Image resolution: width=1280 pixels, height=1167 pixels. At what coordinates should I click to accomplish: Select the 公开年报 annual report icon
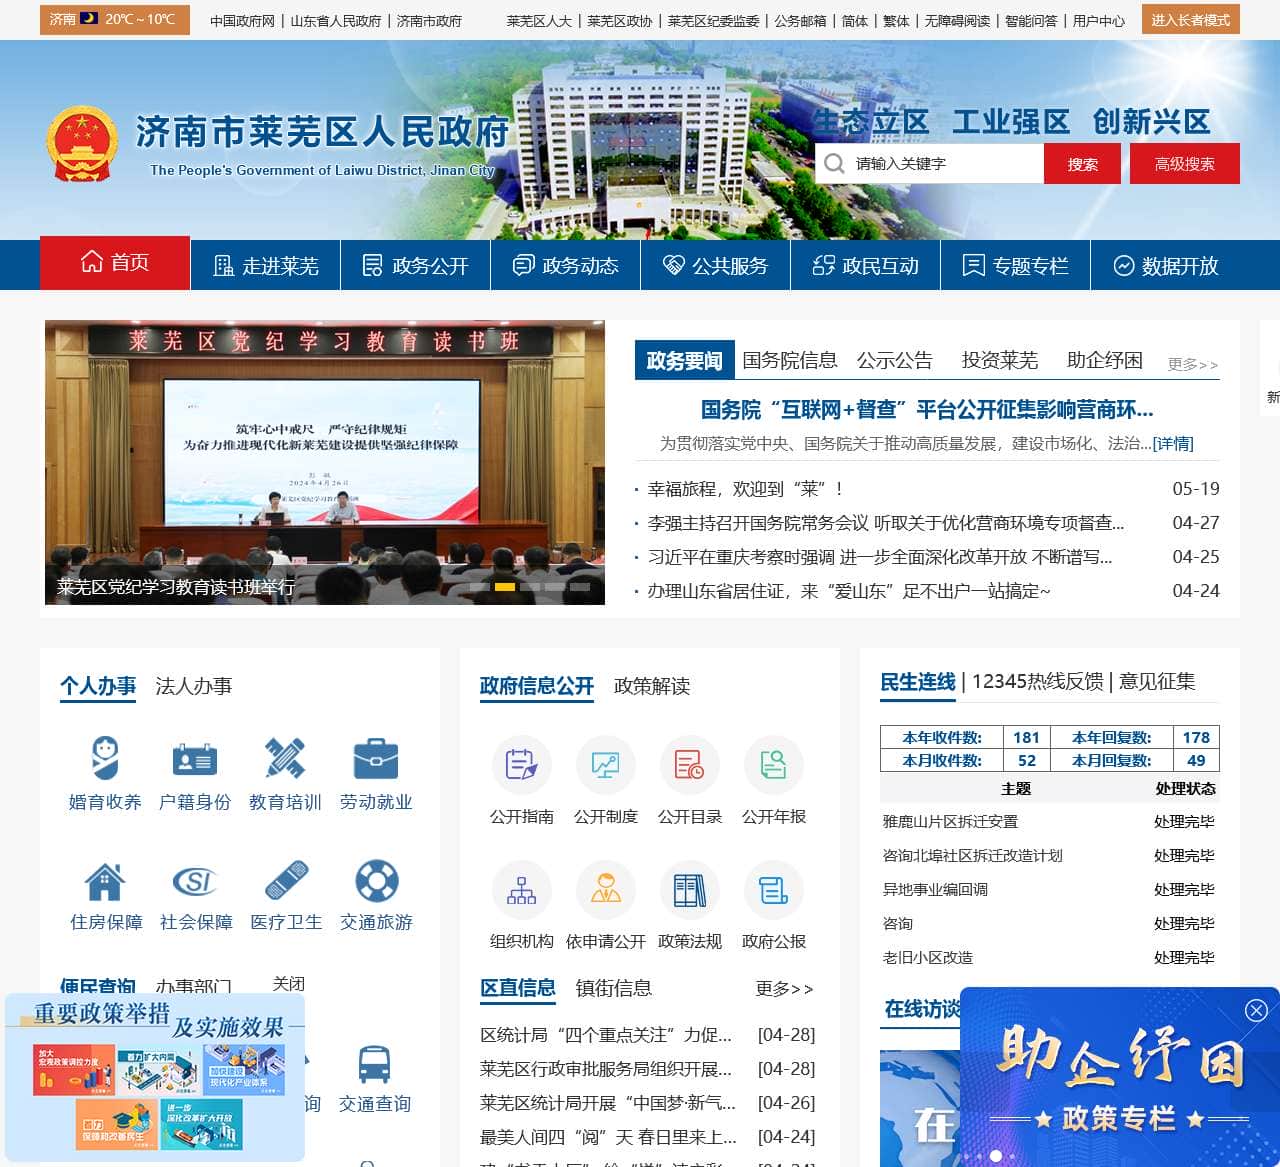774,765
